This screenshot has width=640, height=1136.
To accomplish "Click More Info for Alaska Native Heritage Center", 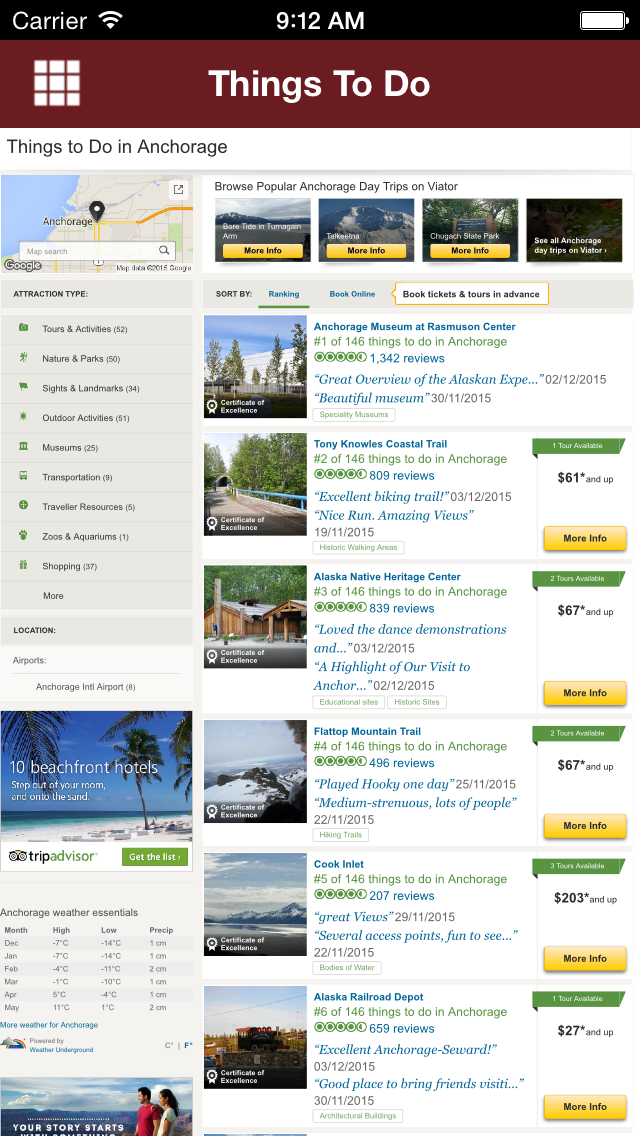I will [585, 693].
